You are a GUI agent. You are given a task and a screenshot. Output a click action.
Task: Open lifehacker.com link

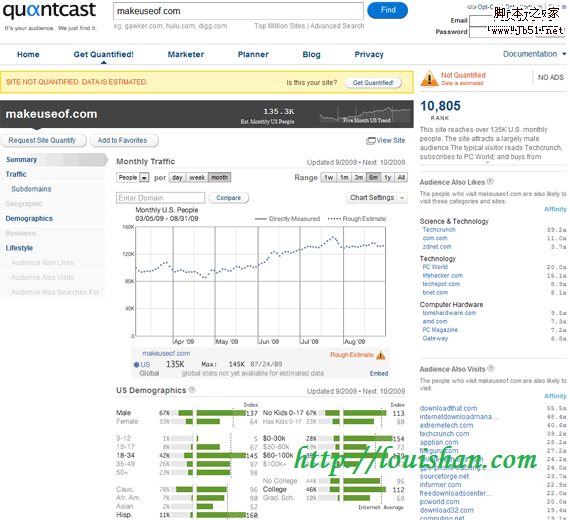click(x=442, y=276)
